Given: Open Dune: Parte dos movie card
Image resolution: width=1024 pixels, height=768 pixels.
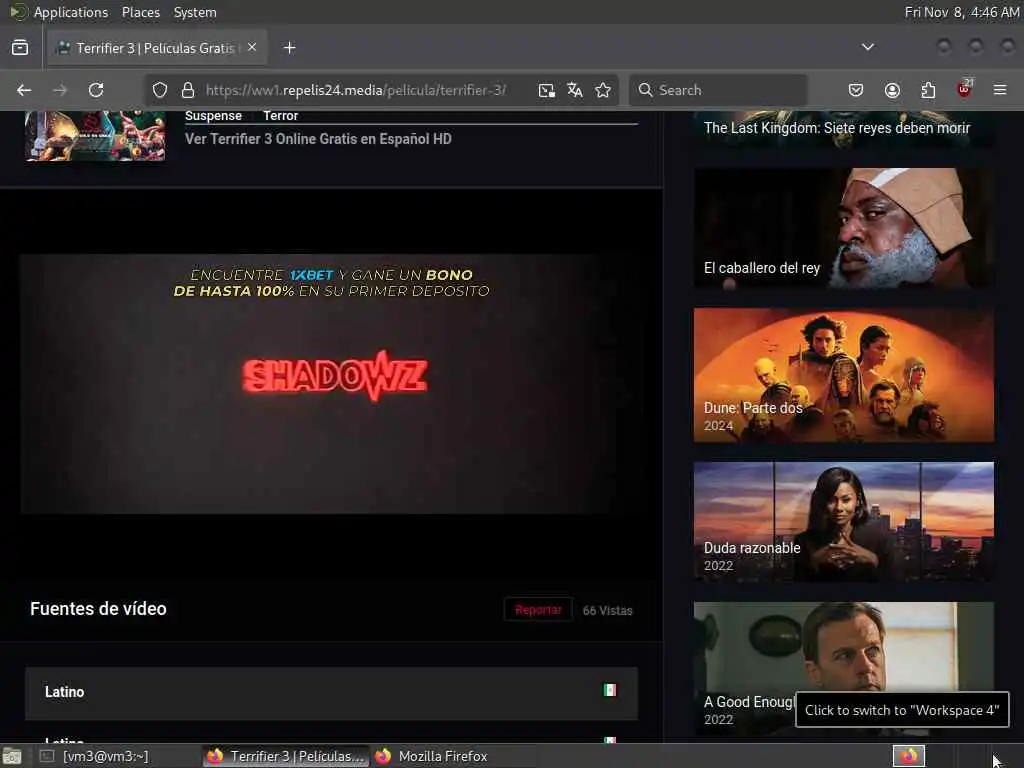Looking at the screenshot, I should coord(844,375).
